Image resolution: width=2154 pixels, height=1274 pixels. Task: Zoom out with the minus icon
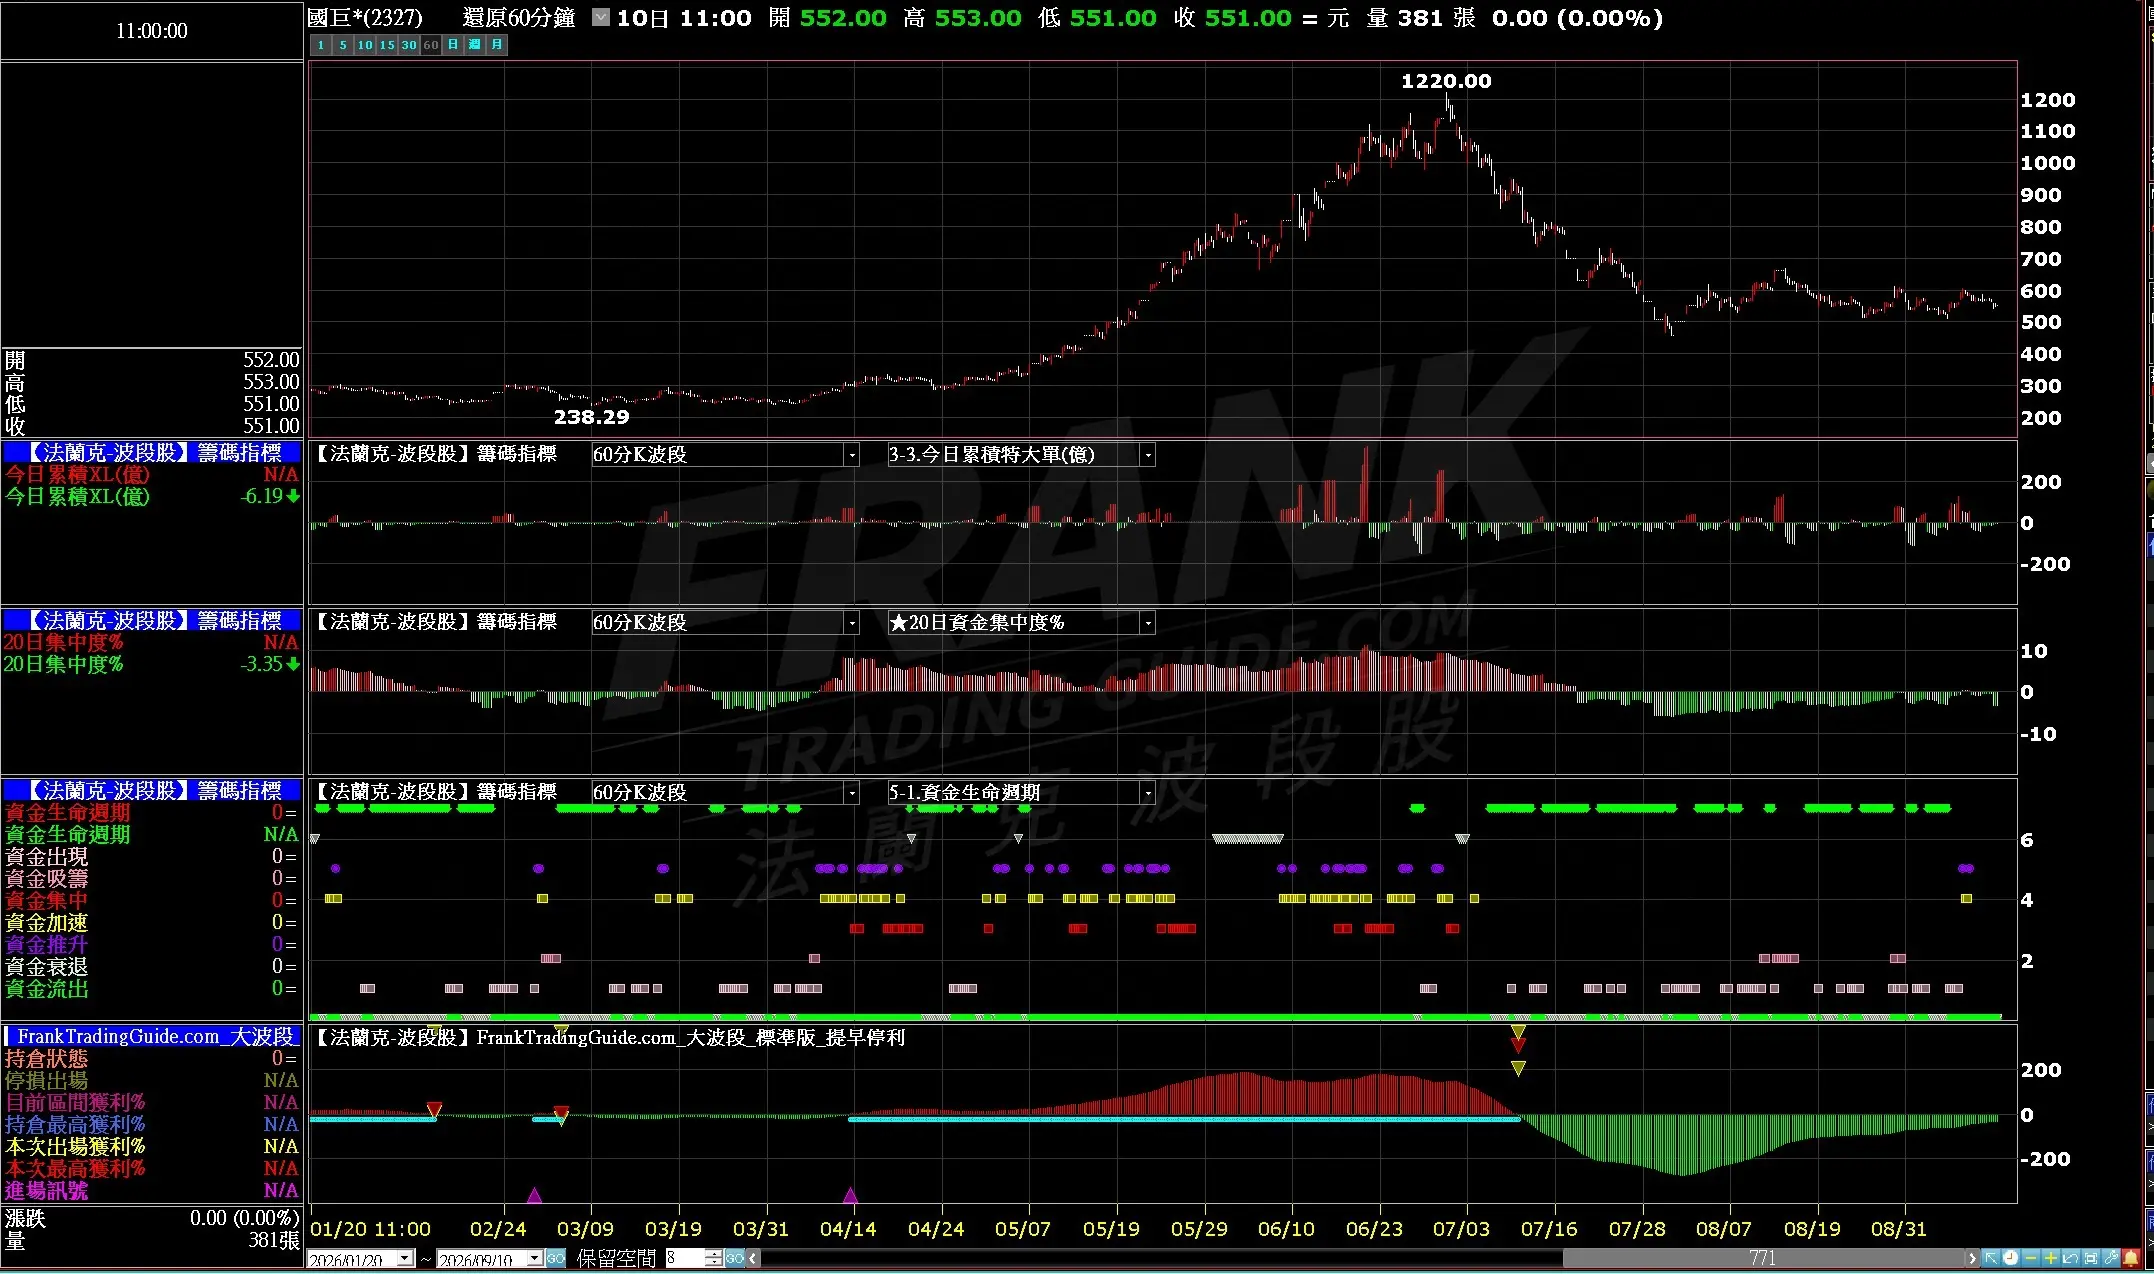(x=2031, y=1258)
